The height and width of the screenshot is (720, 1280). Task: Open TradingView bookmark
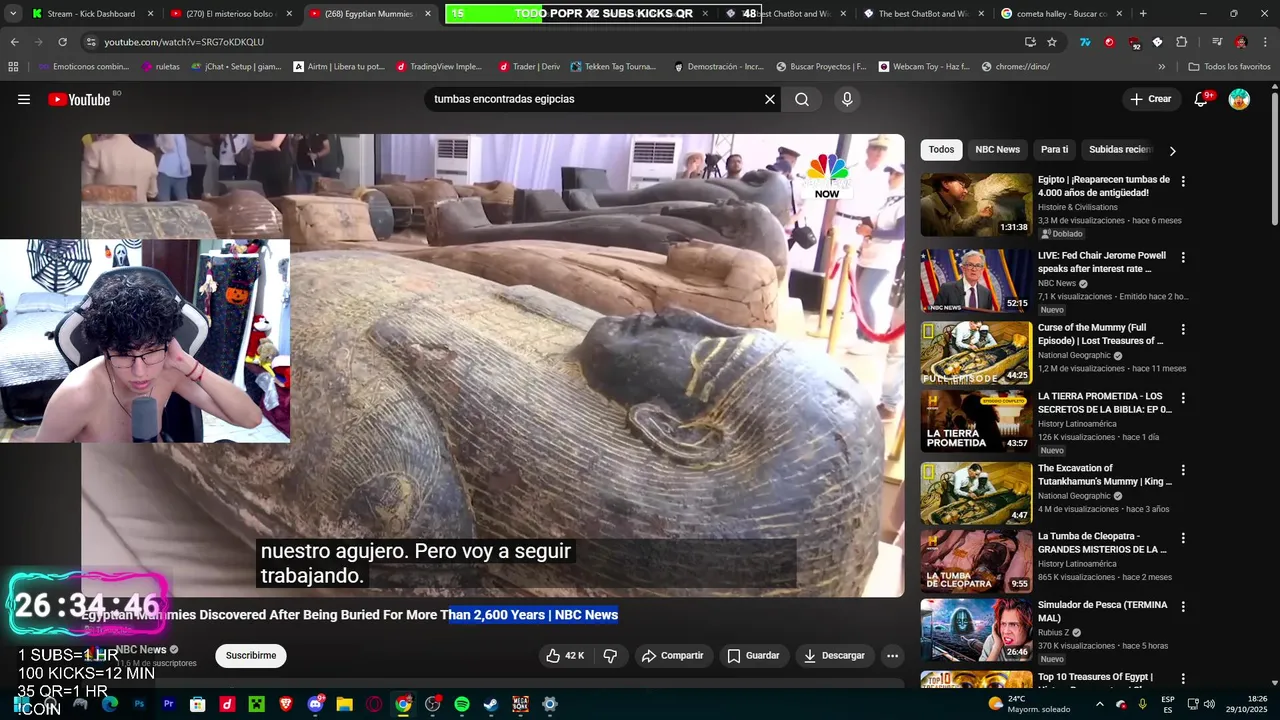439,67
